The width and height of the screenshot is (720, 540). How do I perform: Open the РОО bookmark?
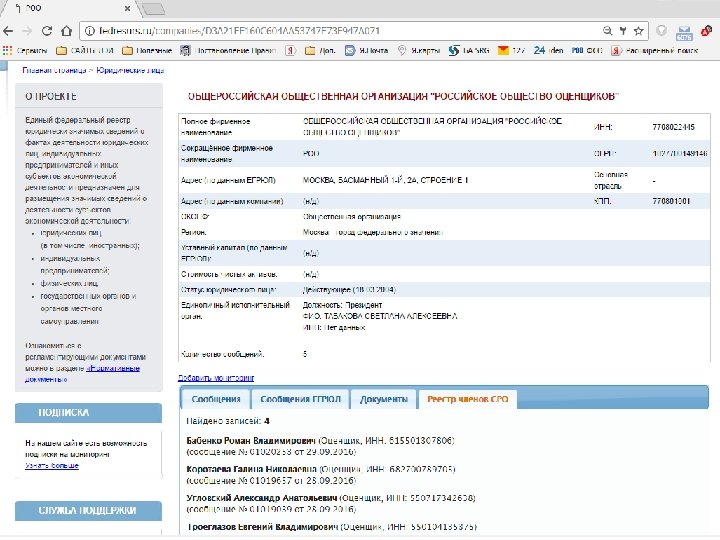pos(587,51)
